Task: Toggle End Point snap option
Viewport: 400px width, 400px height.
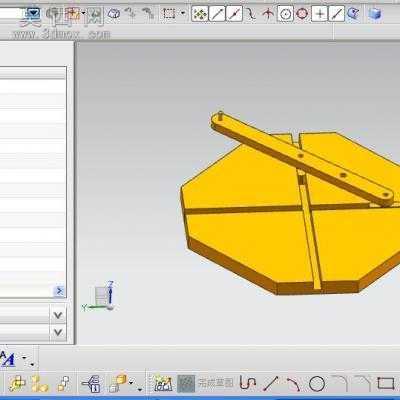Action: click(x=217, y=14)
